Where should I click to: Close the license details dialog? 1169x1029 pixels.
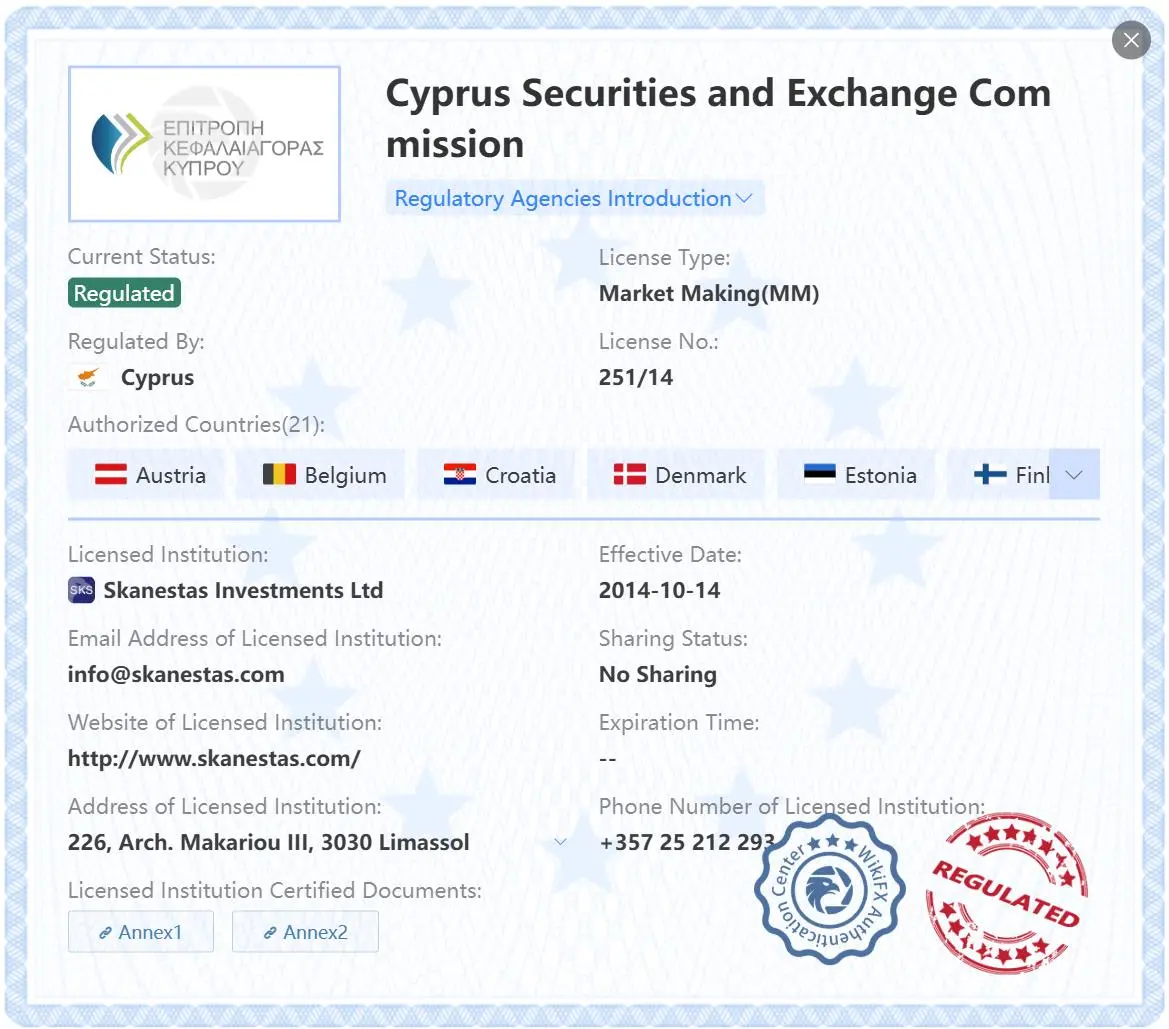1131,40
